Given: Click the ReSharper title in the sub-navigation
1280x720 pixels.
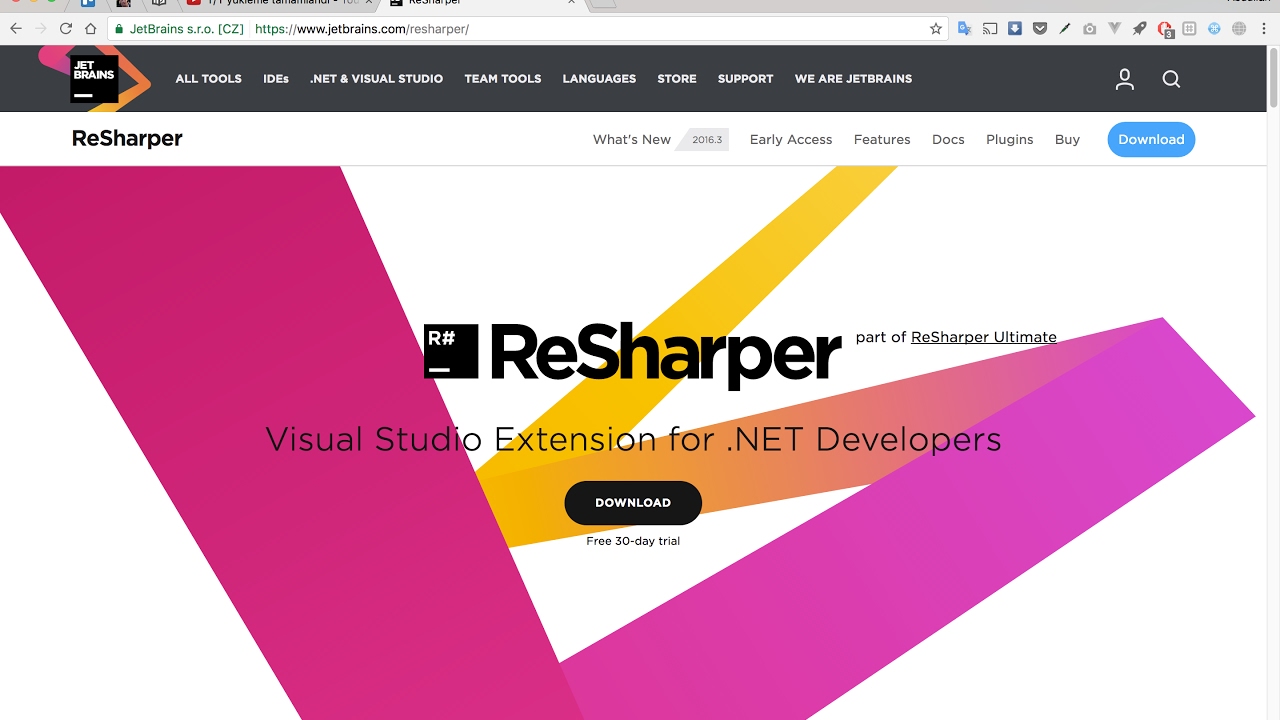Looking at the screenshot, I should click(127, 139).
